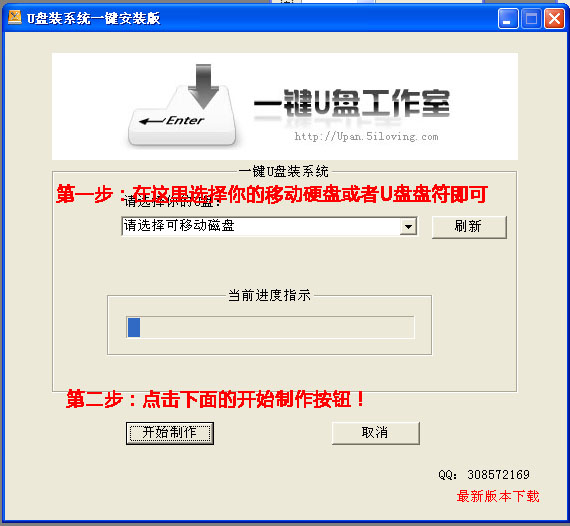The width and height of the screenshot is (570, 526).
Task: Click the down arrow icon in the banner
Action: click(203, 86)
